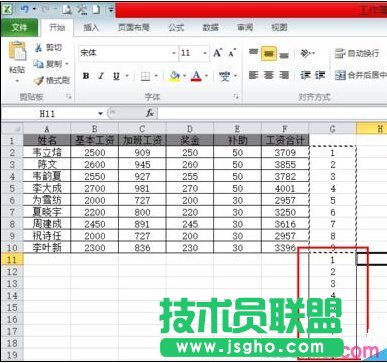Switch to the Data (数据) tab

click(211, 28)
